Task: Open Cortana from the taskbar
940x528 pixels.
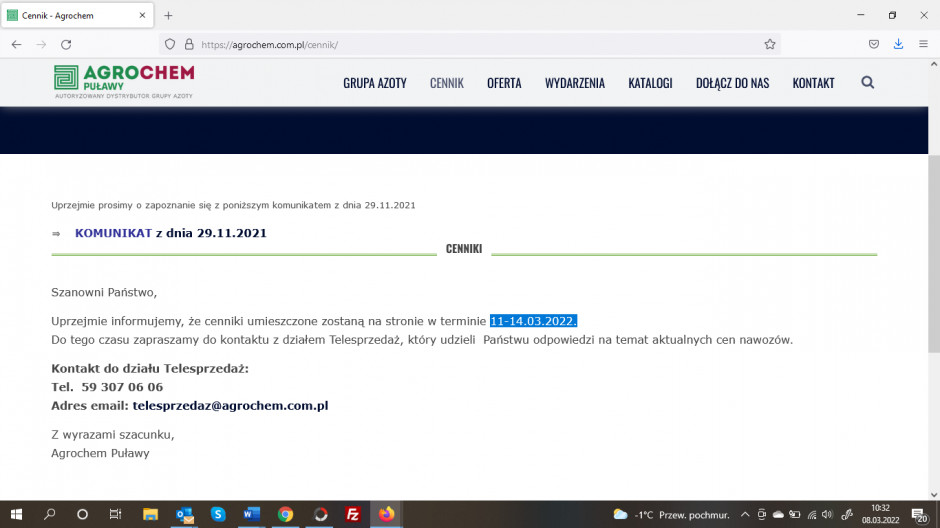Action: click(x=82, y=514)
